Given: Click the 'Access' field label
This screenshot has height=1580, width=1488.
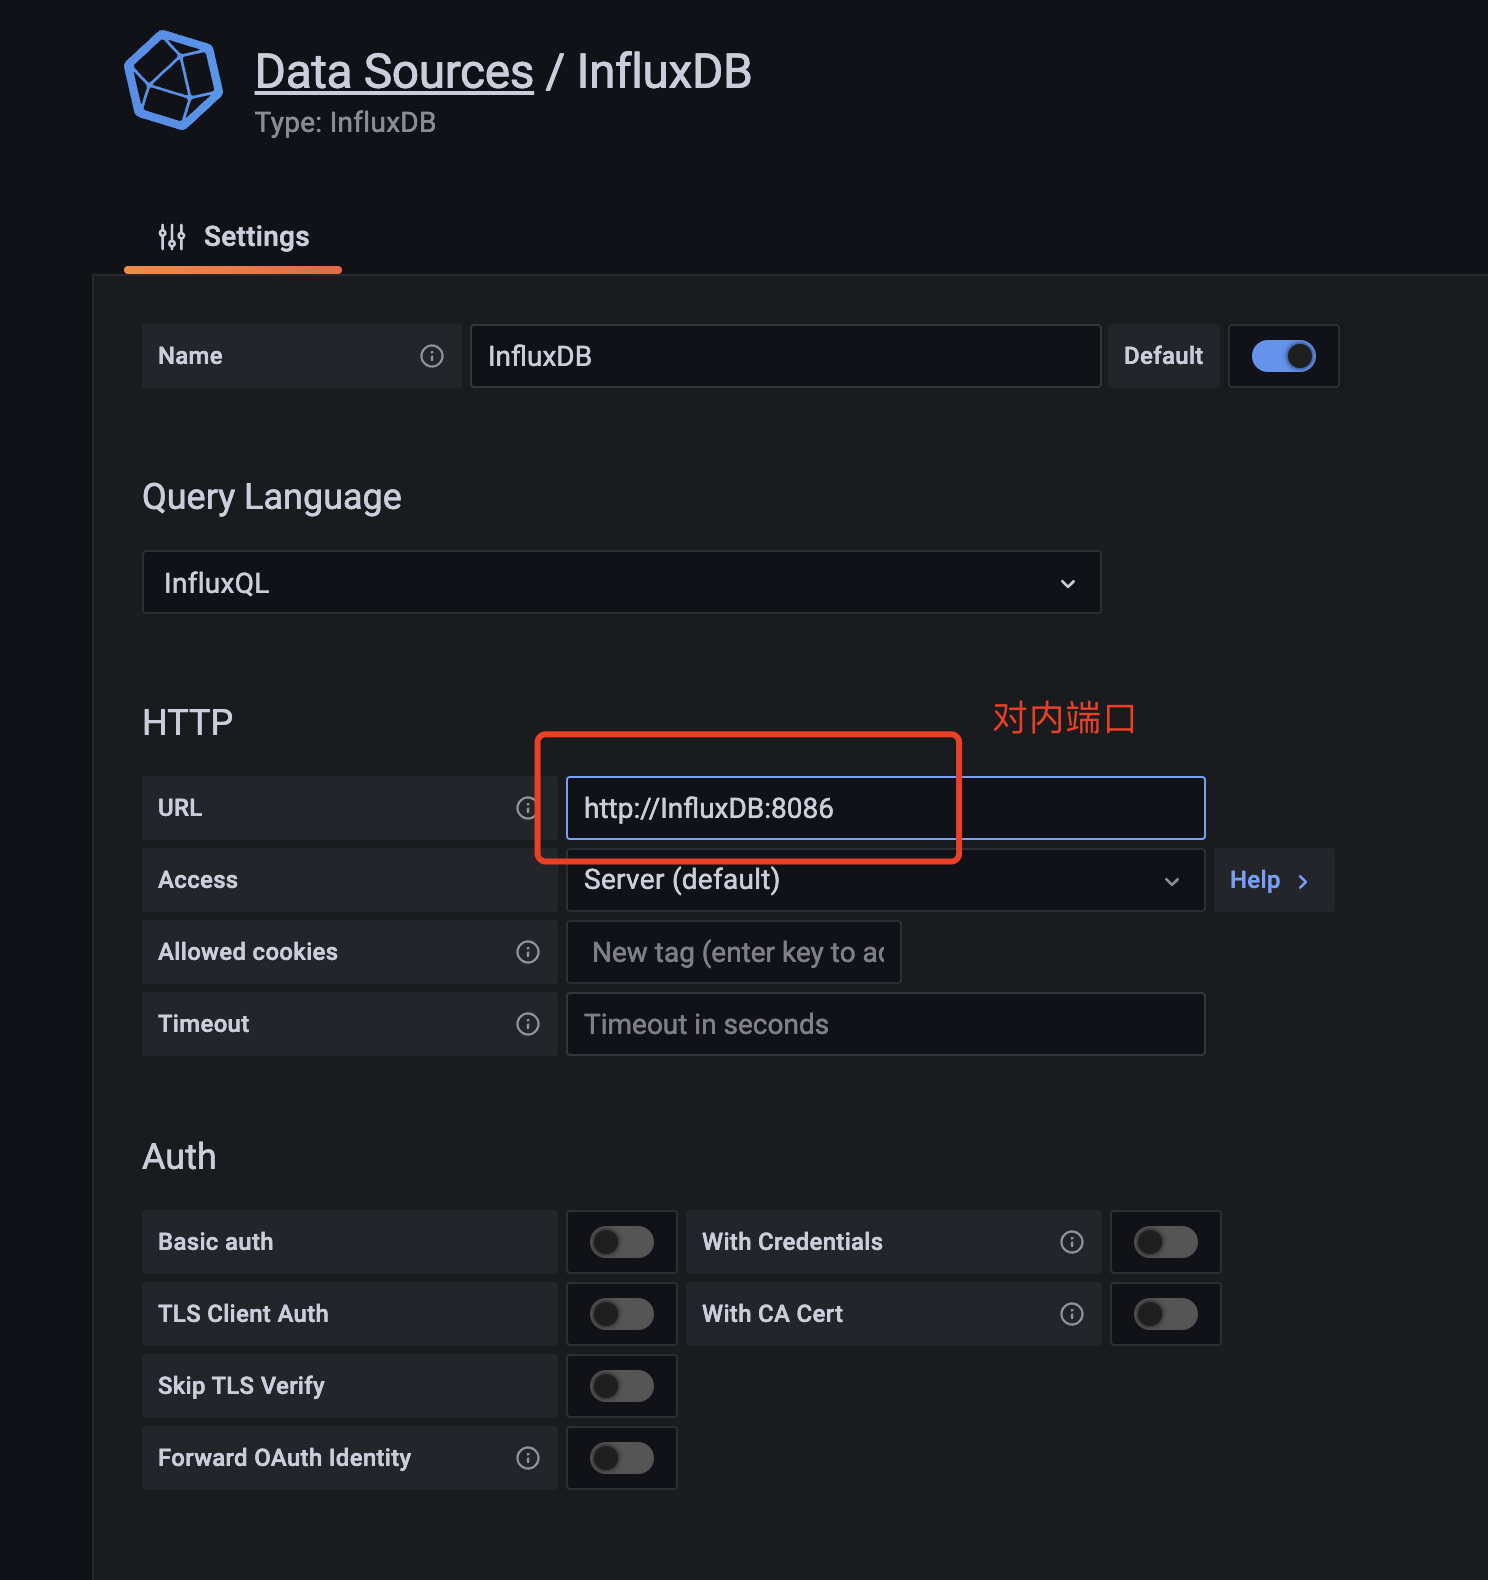Looking at the screenshot, I should (x=198, y=880).
